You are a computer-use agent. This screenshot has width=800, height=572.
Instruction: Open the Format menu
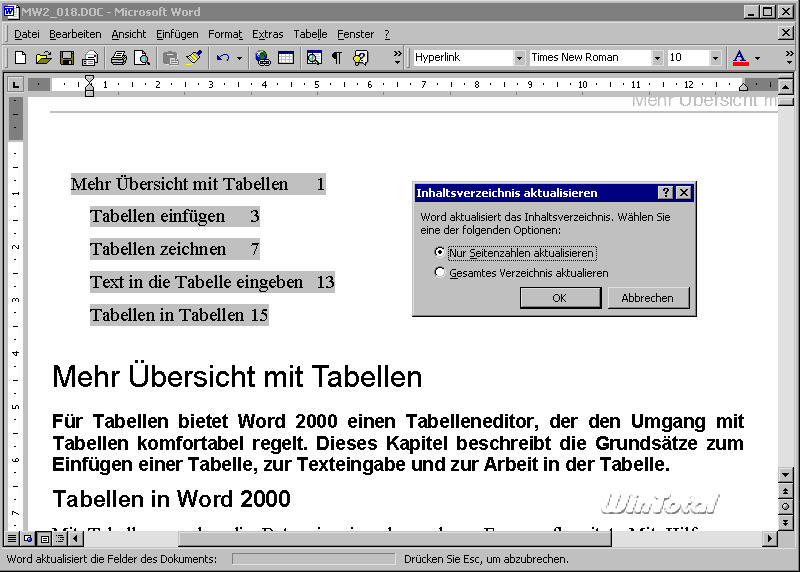click(x=225, y=34)
